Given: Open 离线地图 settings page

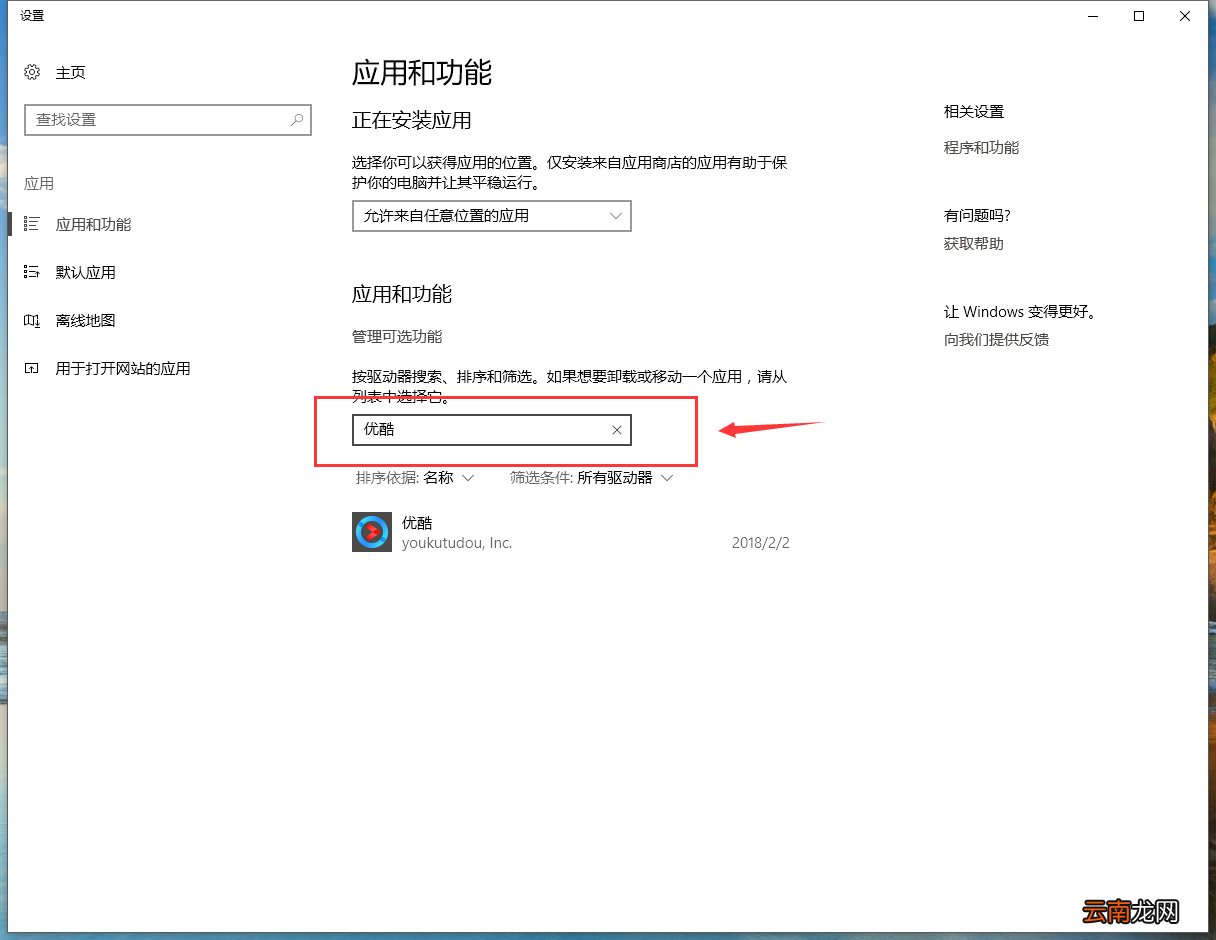Looking at the screenshot, I should [x=86, y=320].
